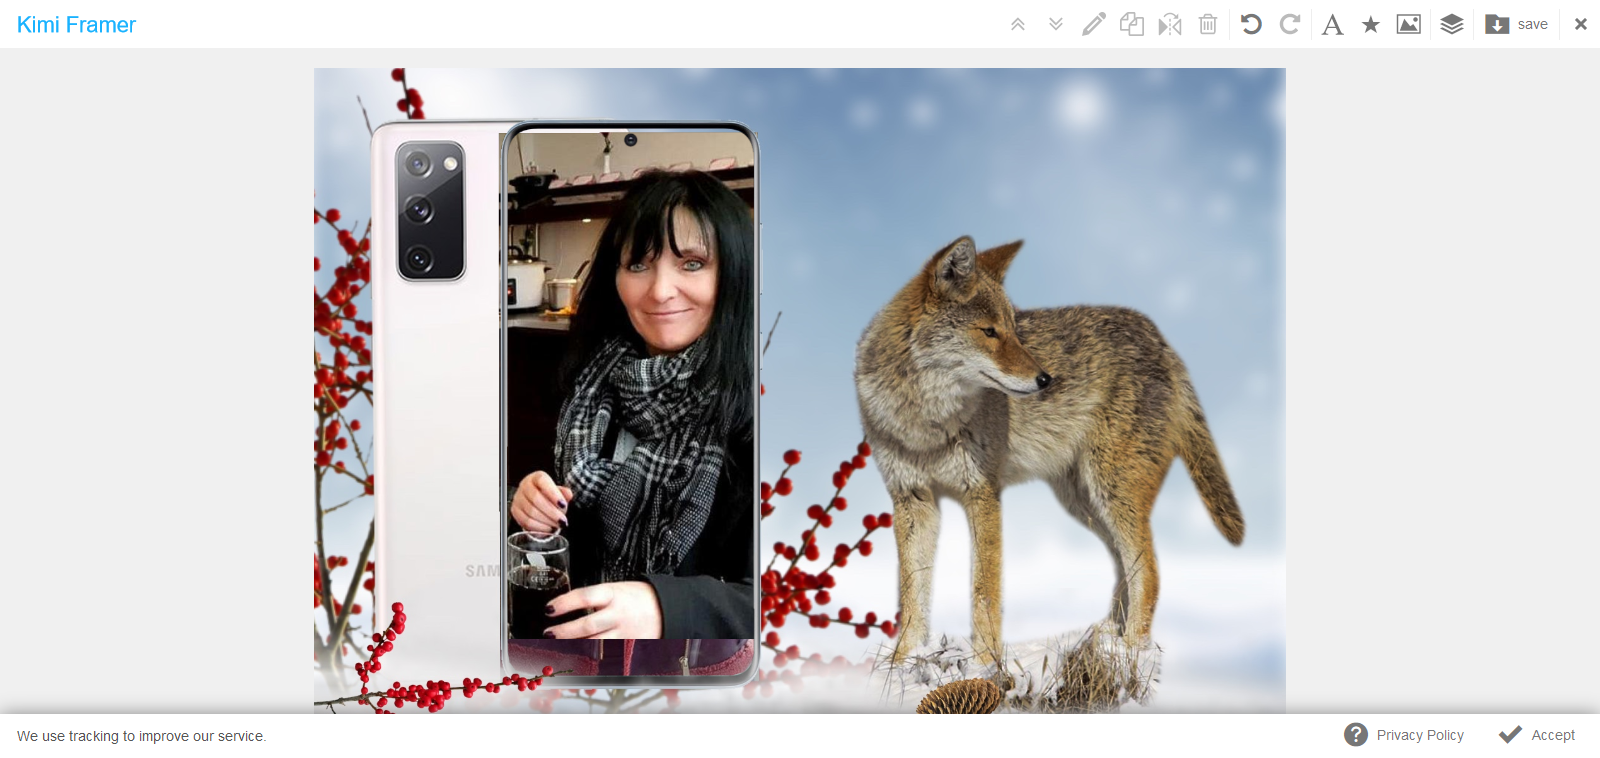Open the layers panel

[1452, 24]
